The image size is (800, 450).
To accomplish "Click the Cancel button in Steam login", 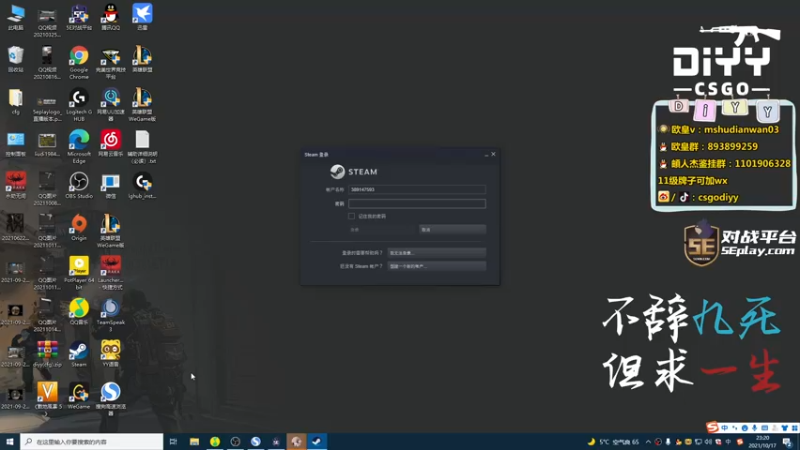I will [452, 230].
